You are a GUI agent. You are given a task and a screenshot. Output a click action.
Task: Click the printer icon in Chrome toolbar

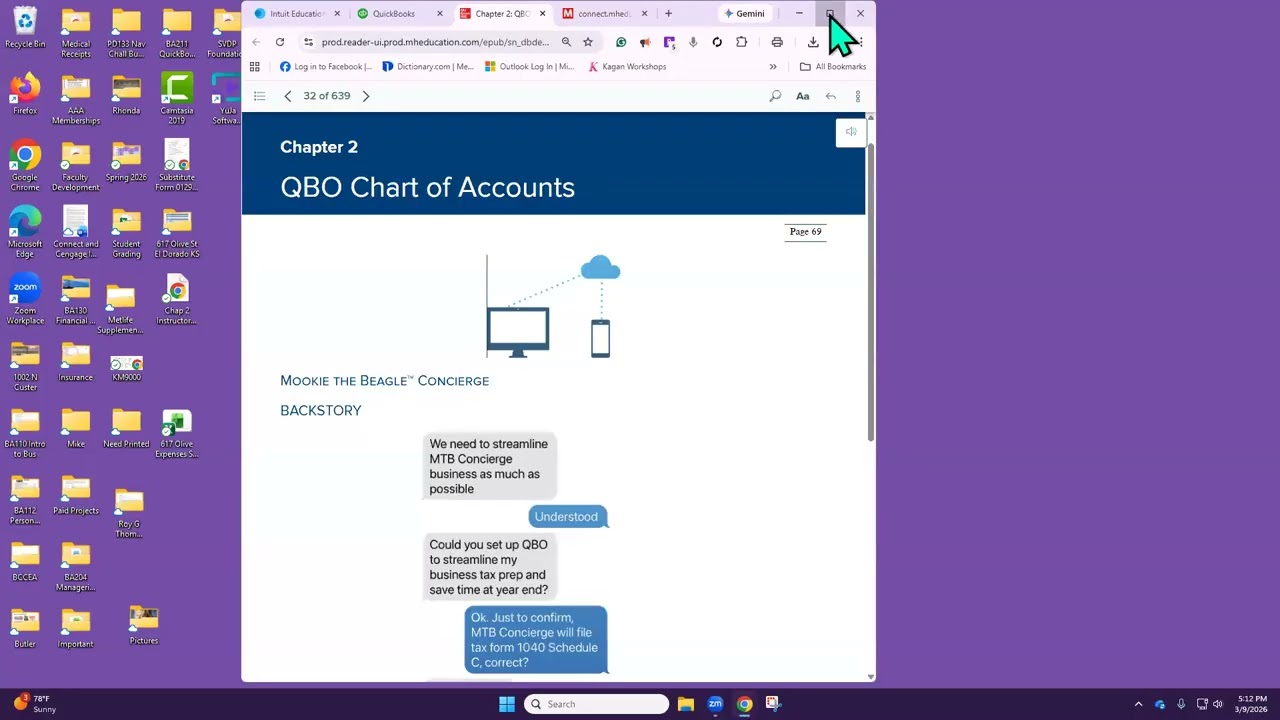[777, 42]
